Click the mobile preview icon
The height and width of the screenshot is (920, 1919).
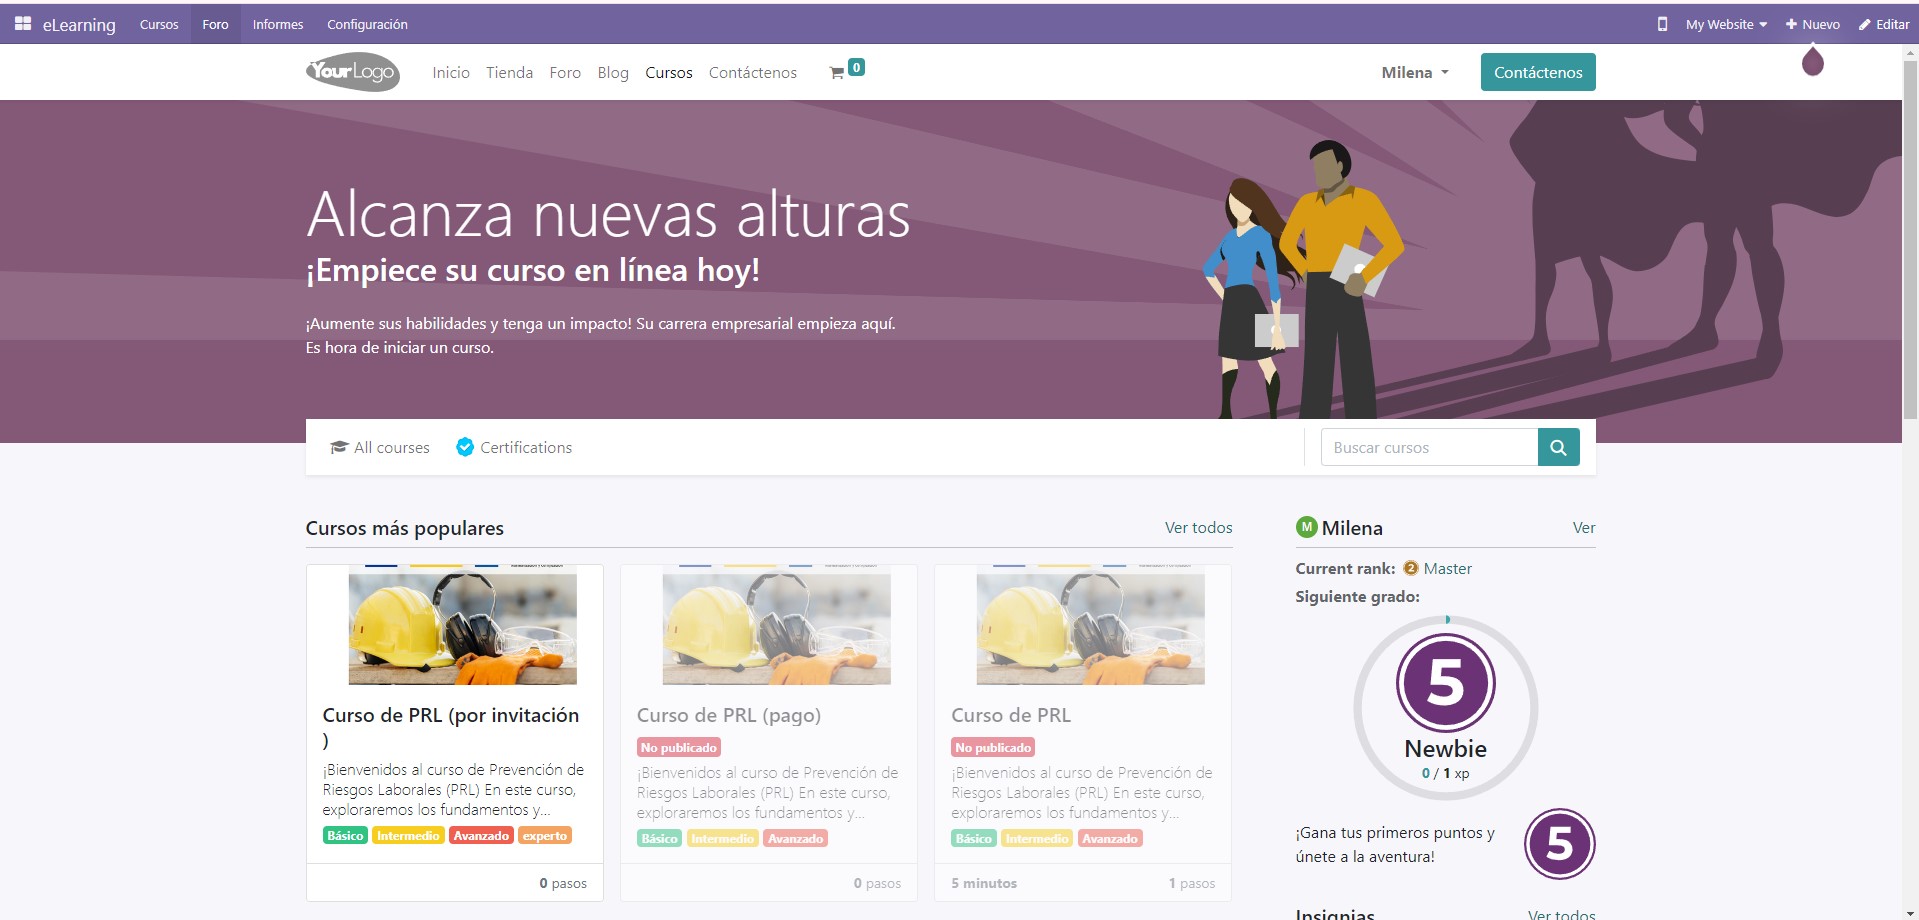pyautogui.click(x=1663, y=23)
